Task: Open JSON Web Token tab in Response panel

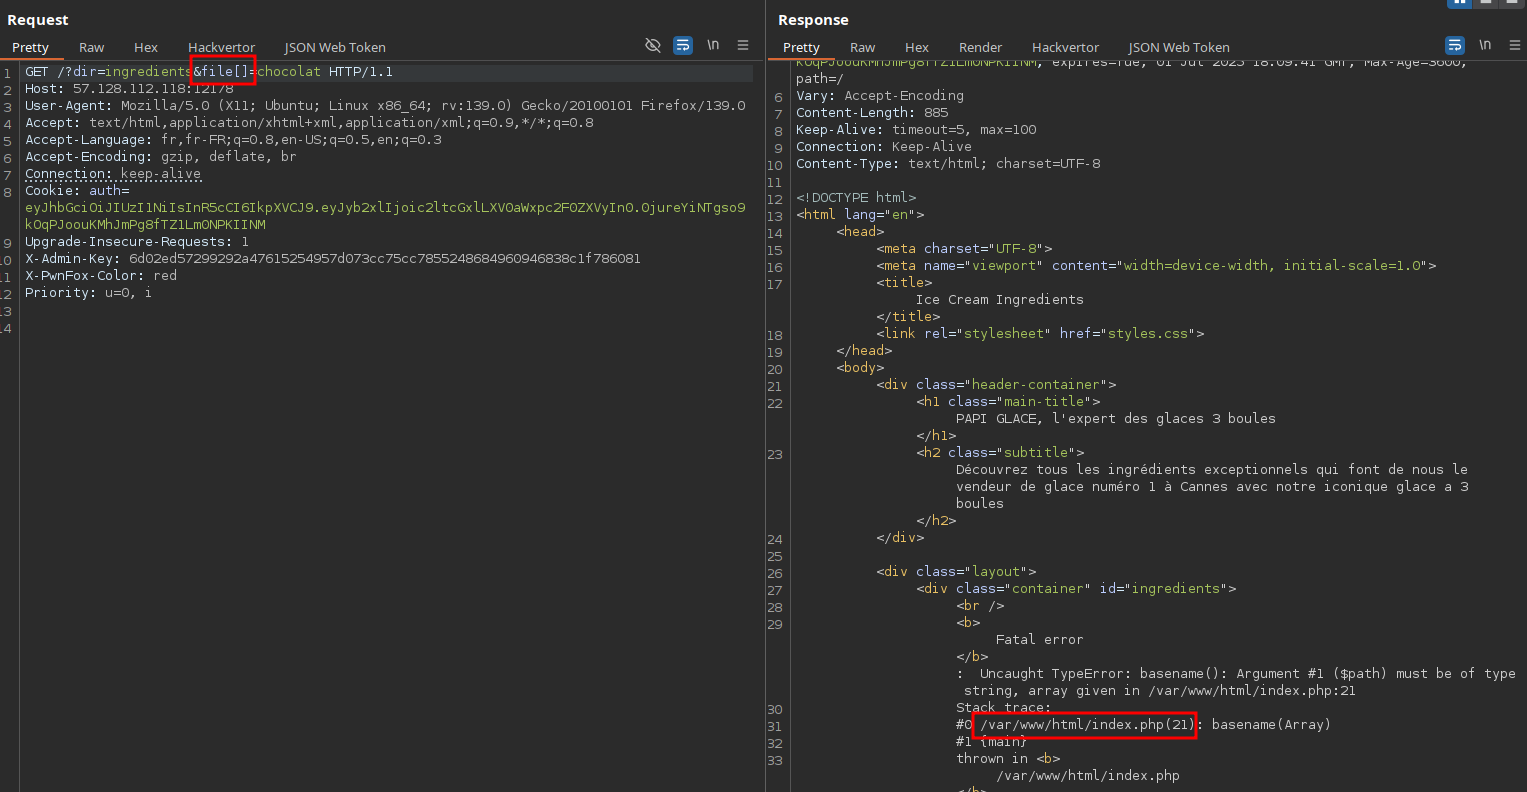Action: coord(1179,47)
